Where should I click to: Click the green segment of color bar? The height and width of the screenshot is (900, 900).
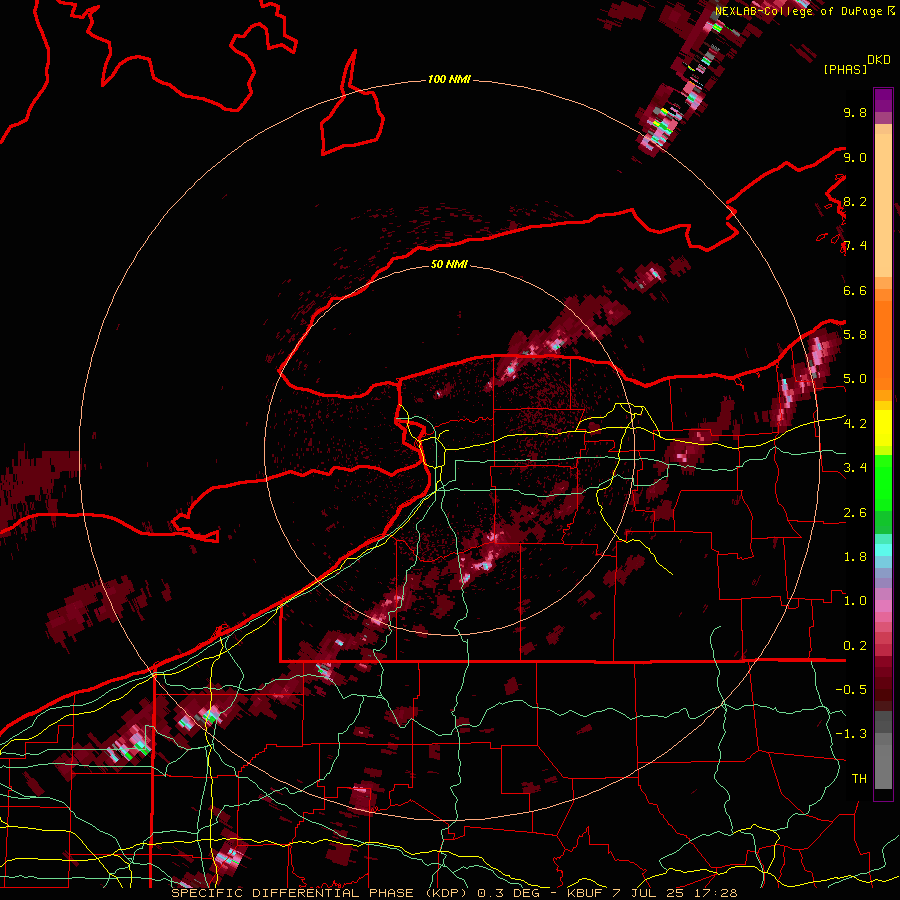coord(883,482)
